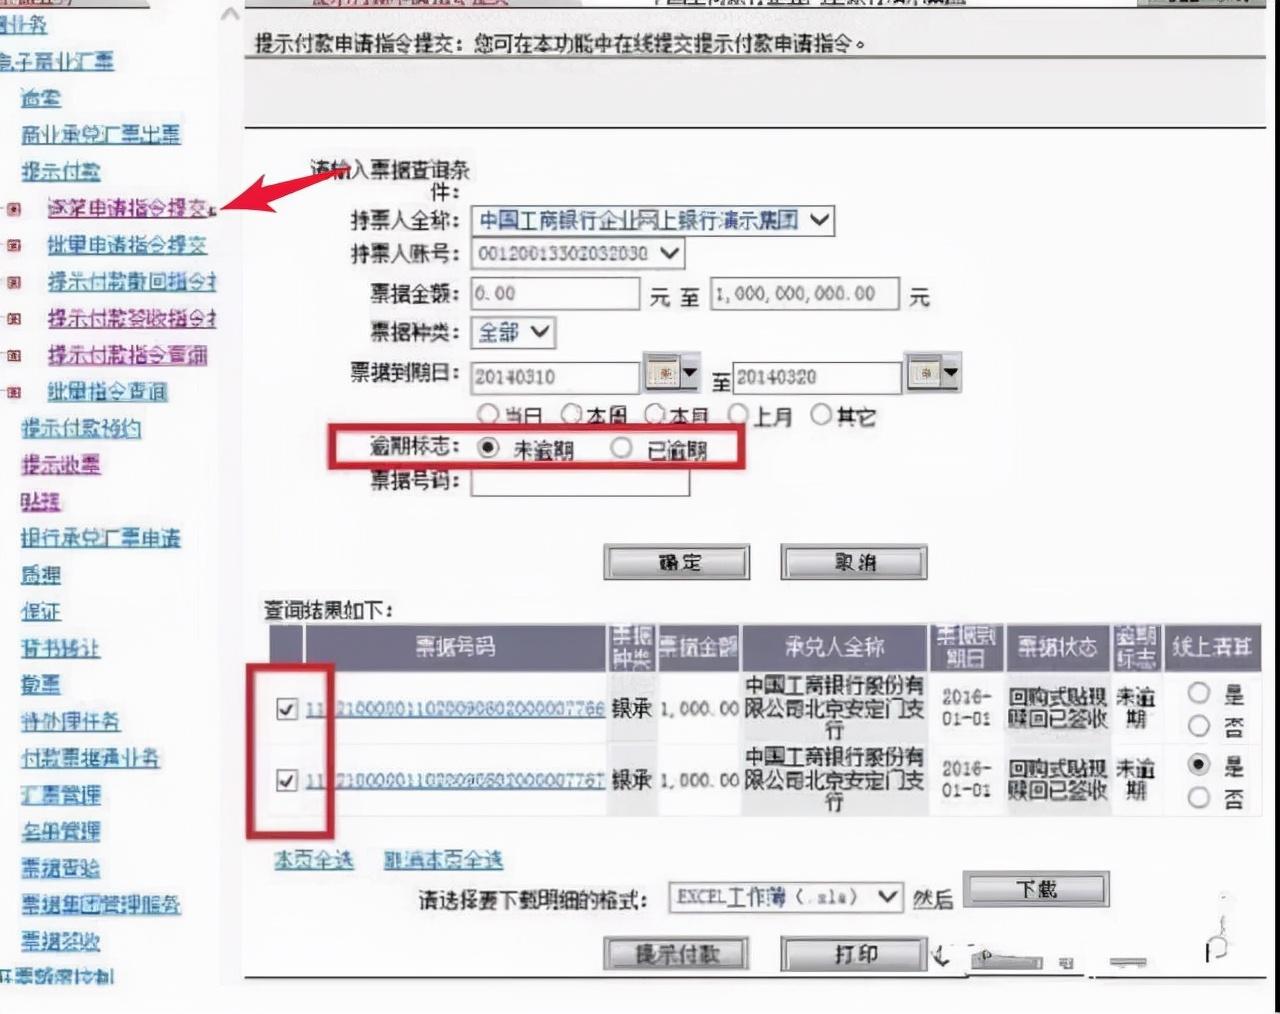Uncheck the first bill row checkbox
This screenshot has width=1280, height=1014.
[287, 710]
